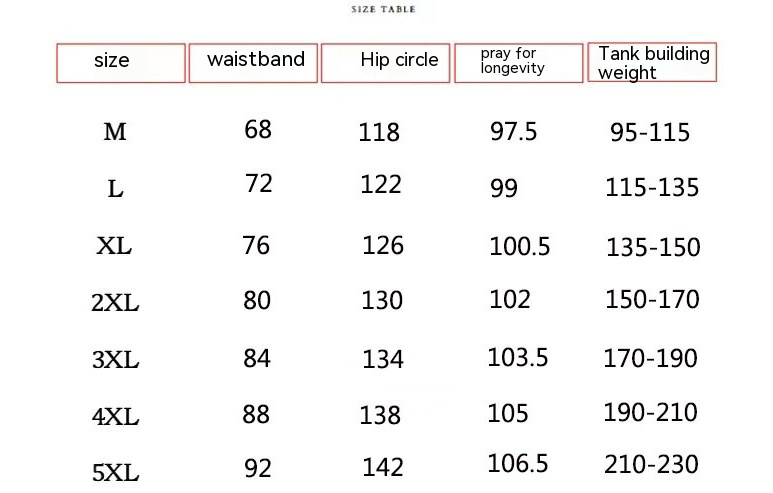Click the 'Hip circle' header box

[x=386, y=62]
